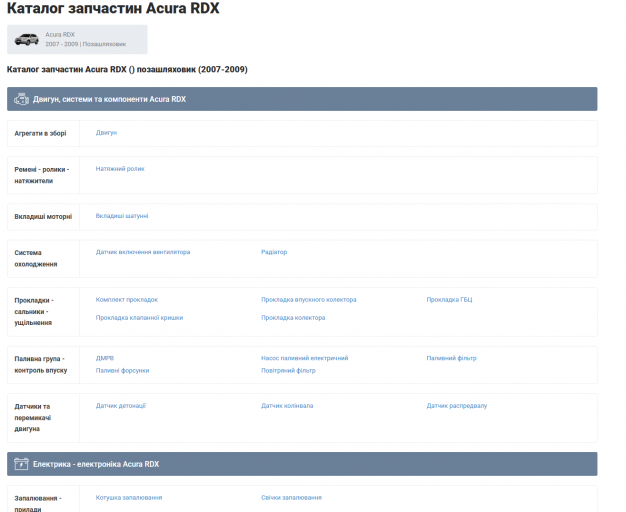Viewport: 626px width, 512px height.
Task: Open the Прокладка ГБЦ link
Action: 449,300
